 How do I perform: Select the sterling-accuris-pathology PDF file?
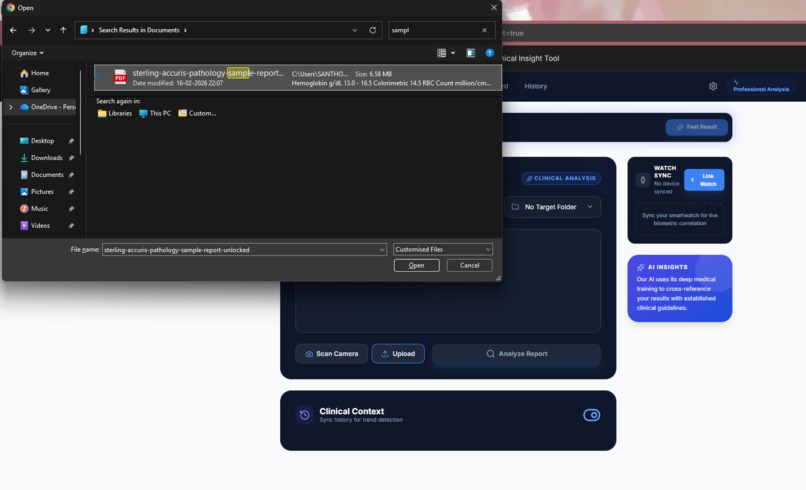pyautogui.click(x=298, y=78)
